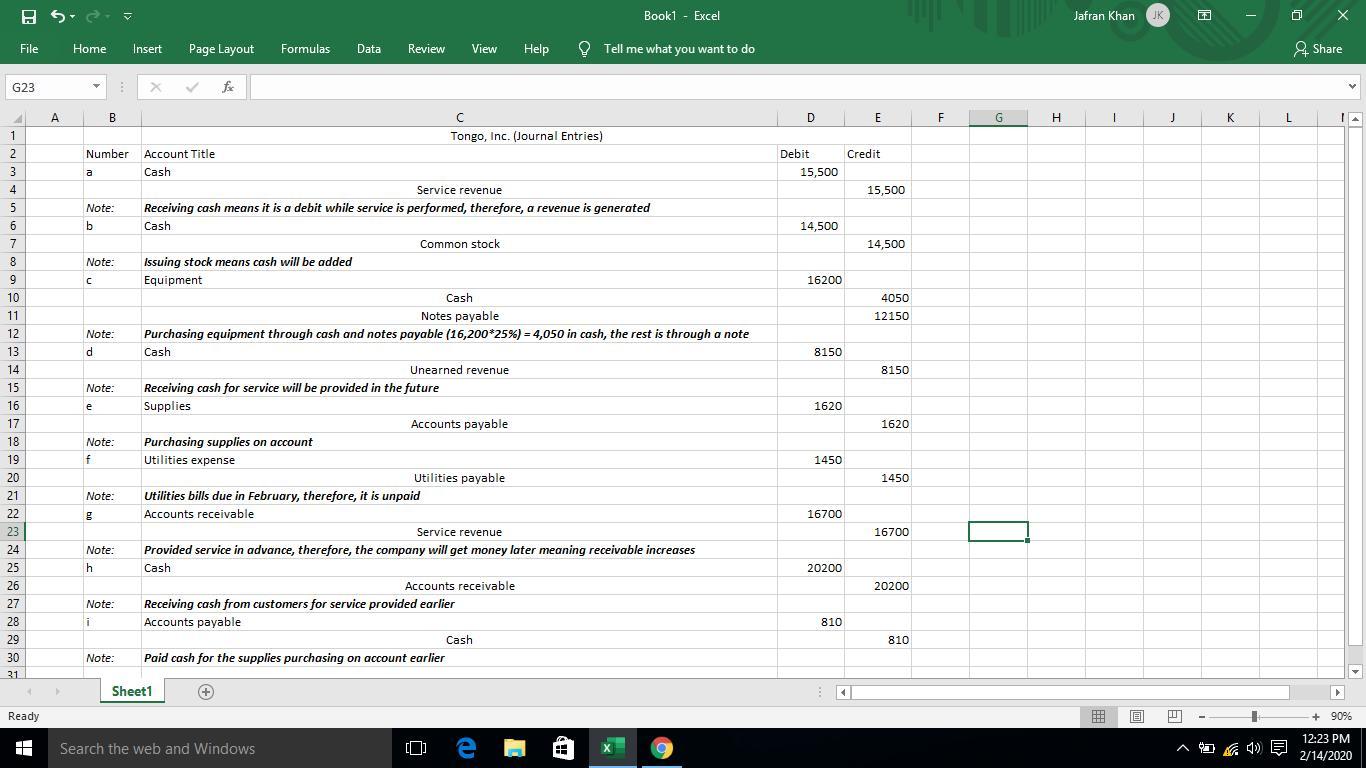Select the Sheet1 tab
Image resolution: width=1366 pixels, height=768 pixels.
tap(132, 691)
